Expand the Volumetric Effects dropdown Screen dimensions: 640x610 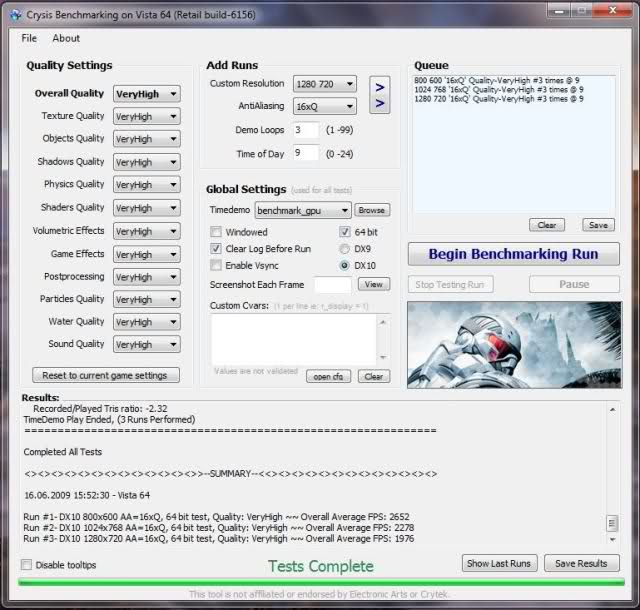tap(147, 231)
